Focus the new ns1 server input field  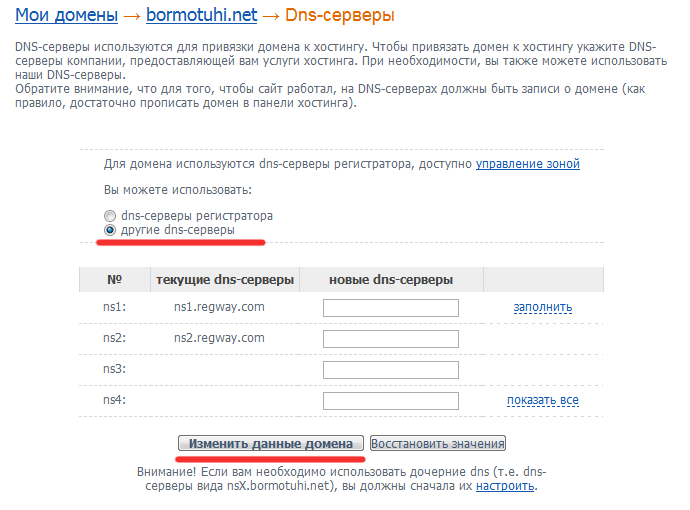(x=391, y=308)
